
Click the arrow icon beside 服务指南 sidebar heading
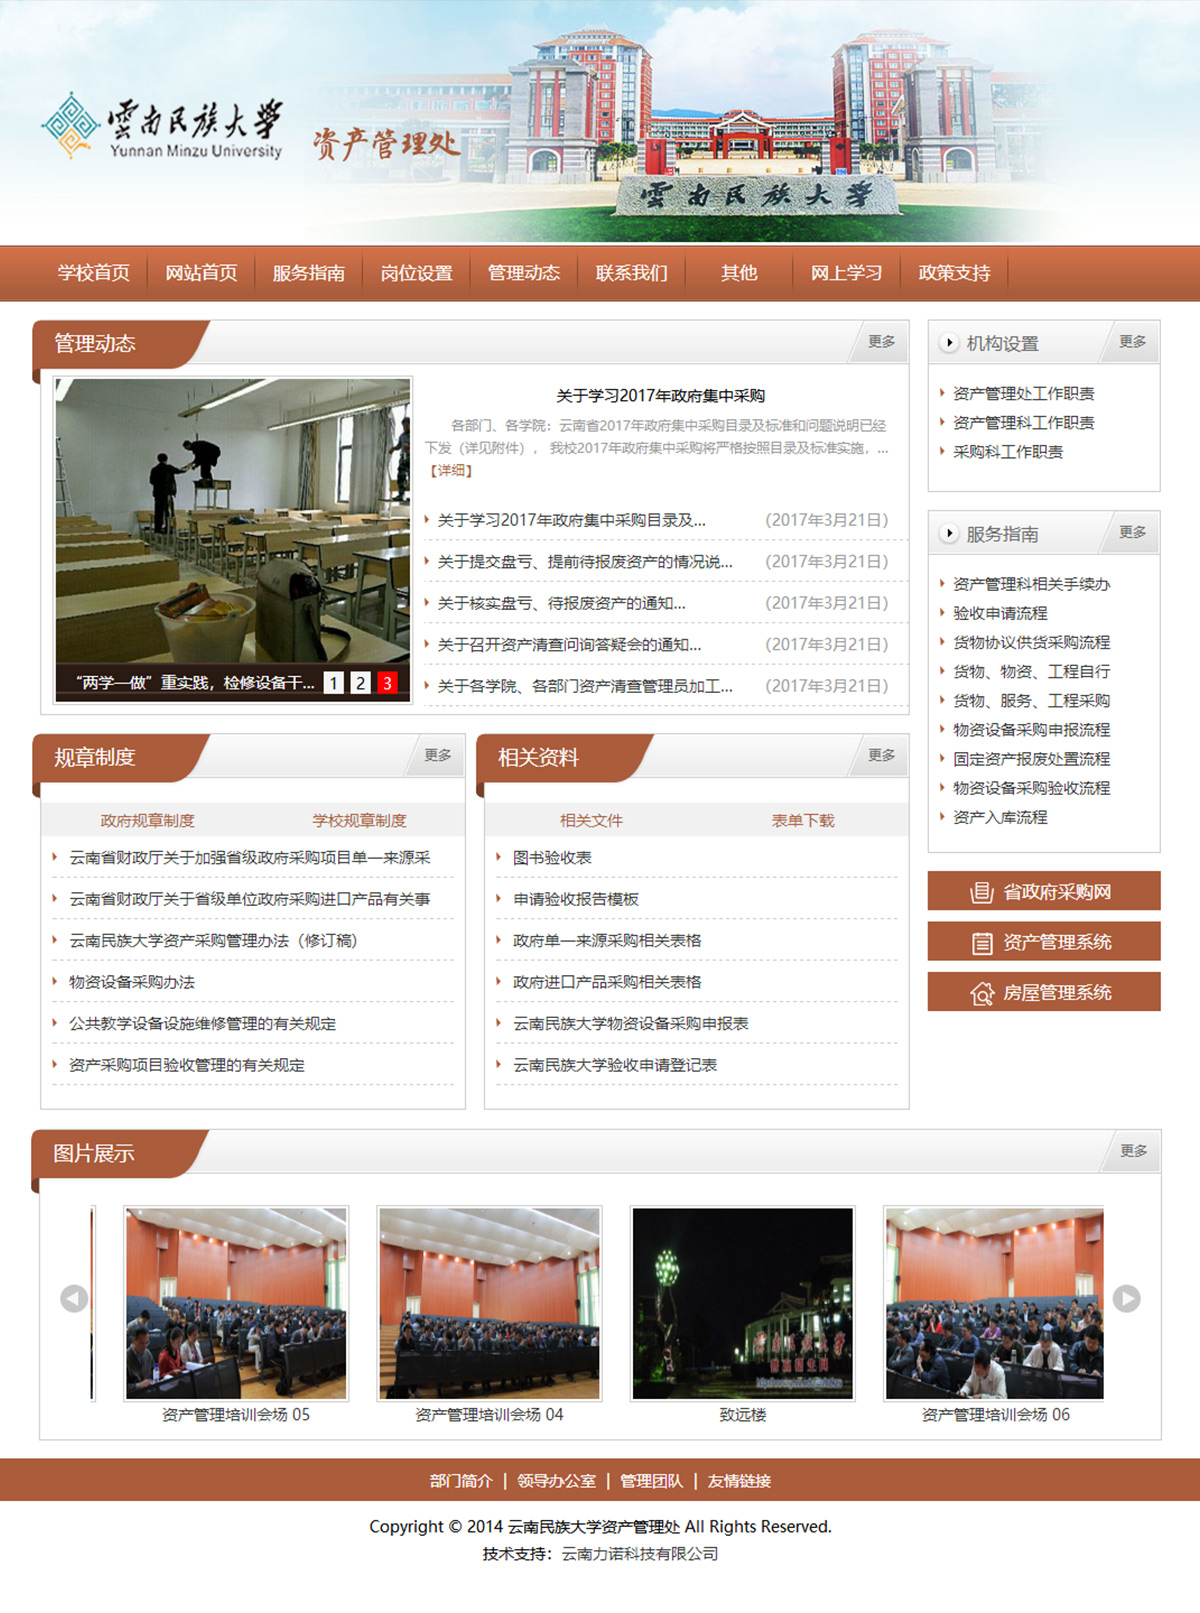[x=949, y=534]
